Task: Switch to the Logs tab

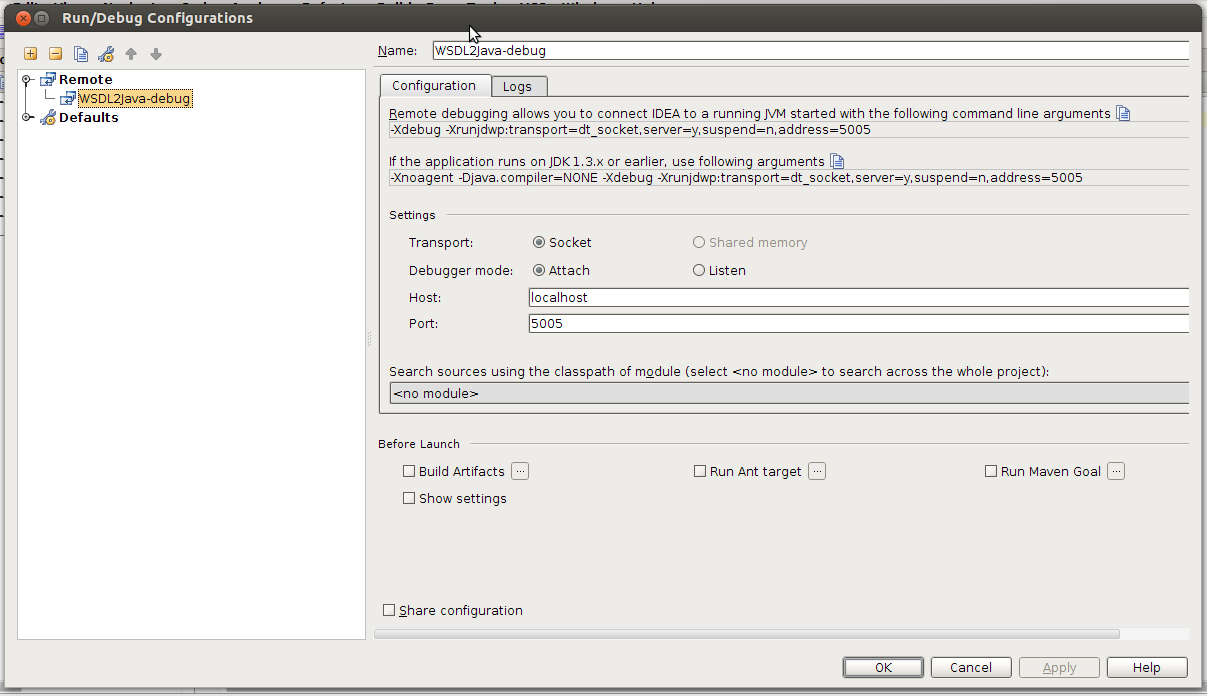Action: pos(518,85)
